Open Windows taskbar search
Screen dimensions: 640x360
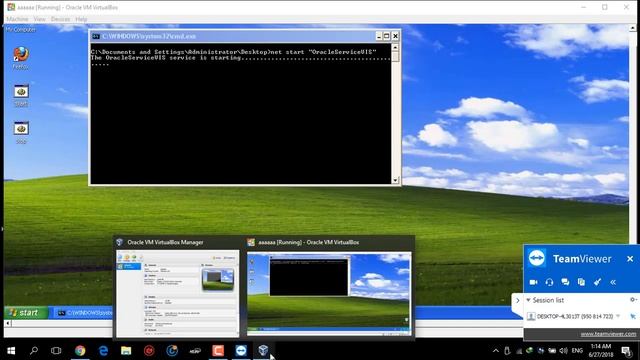(x=34, y=351)
